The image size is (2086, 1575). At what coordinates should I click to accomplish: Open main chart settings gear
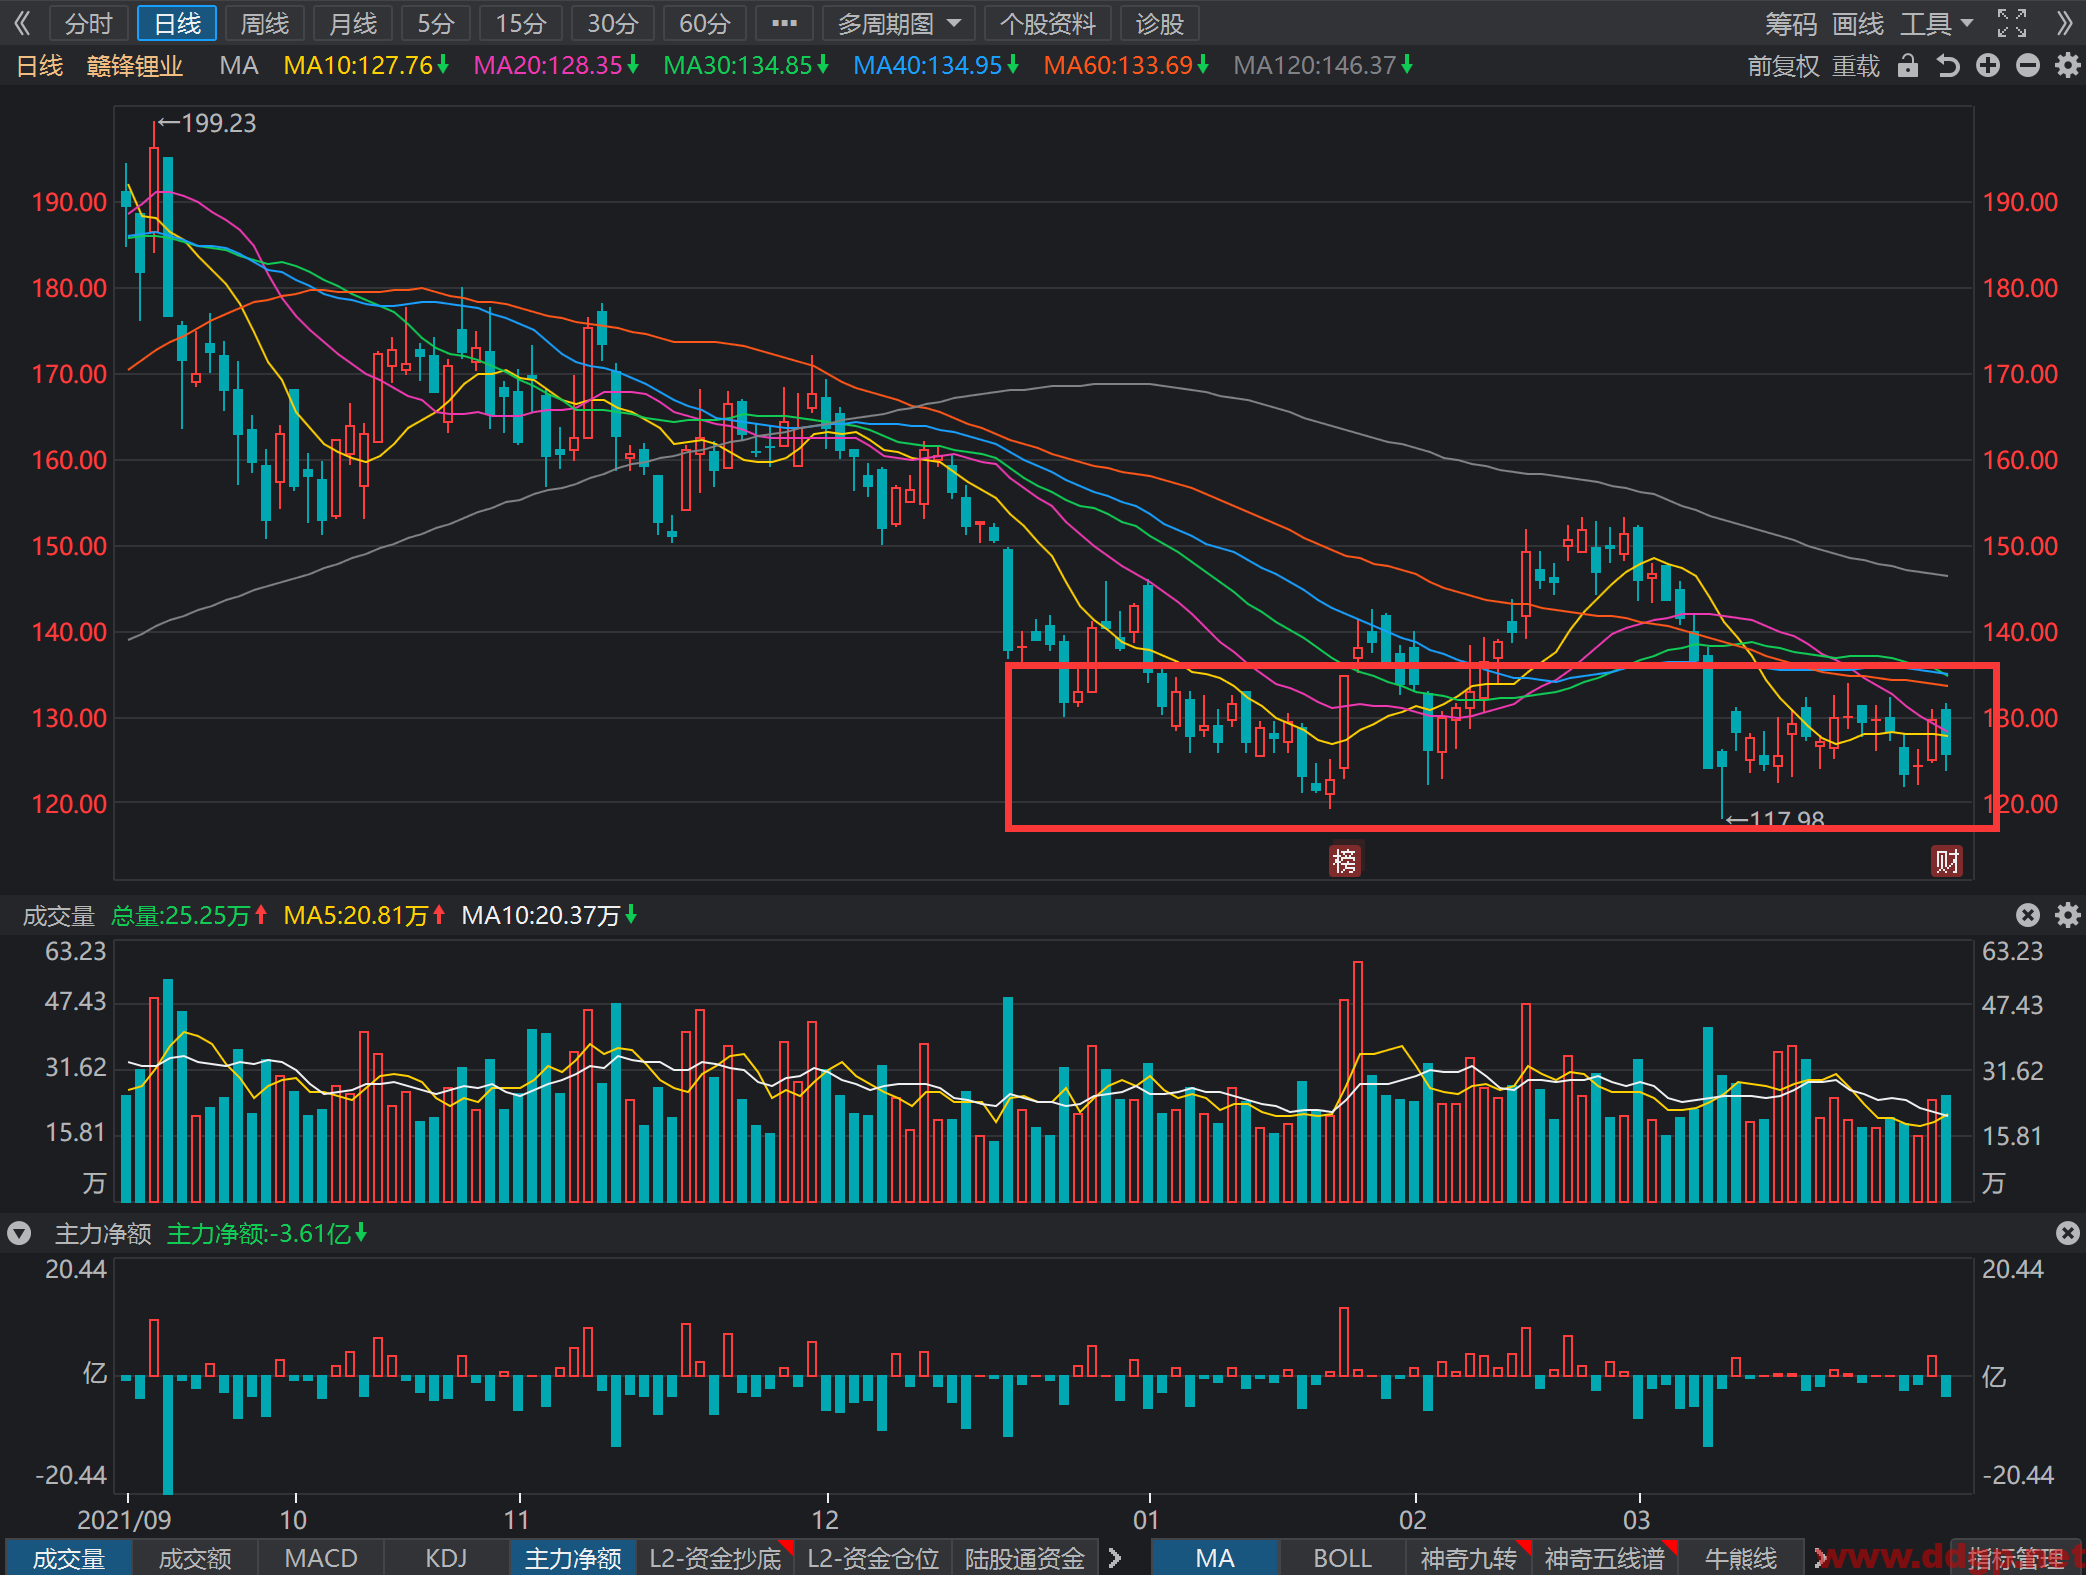pos(2067,66)
